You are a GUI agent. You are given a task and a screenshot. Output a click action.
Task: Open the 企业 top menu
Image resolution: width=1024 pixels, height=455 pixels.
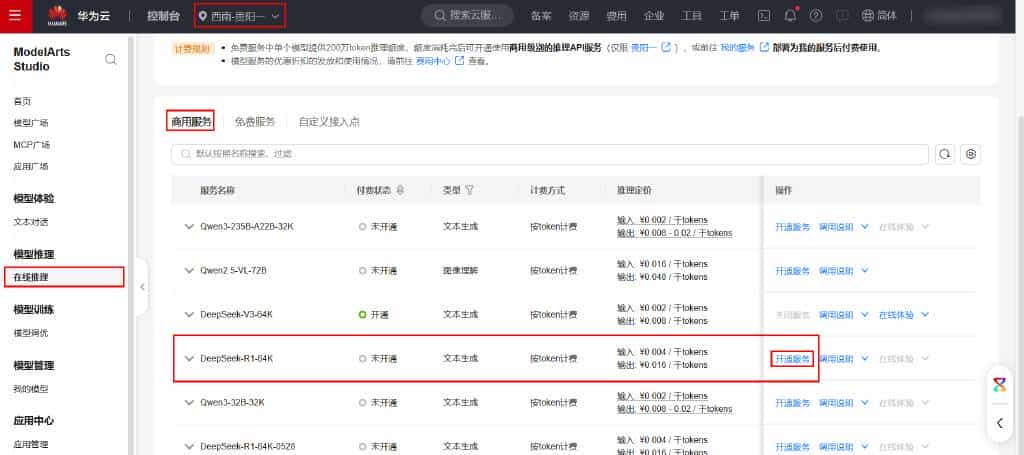pos(654,16)
